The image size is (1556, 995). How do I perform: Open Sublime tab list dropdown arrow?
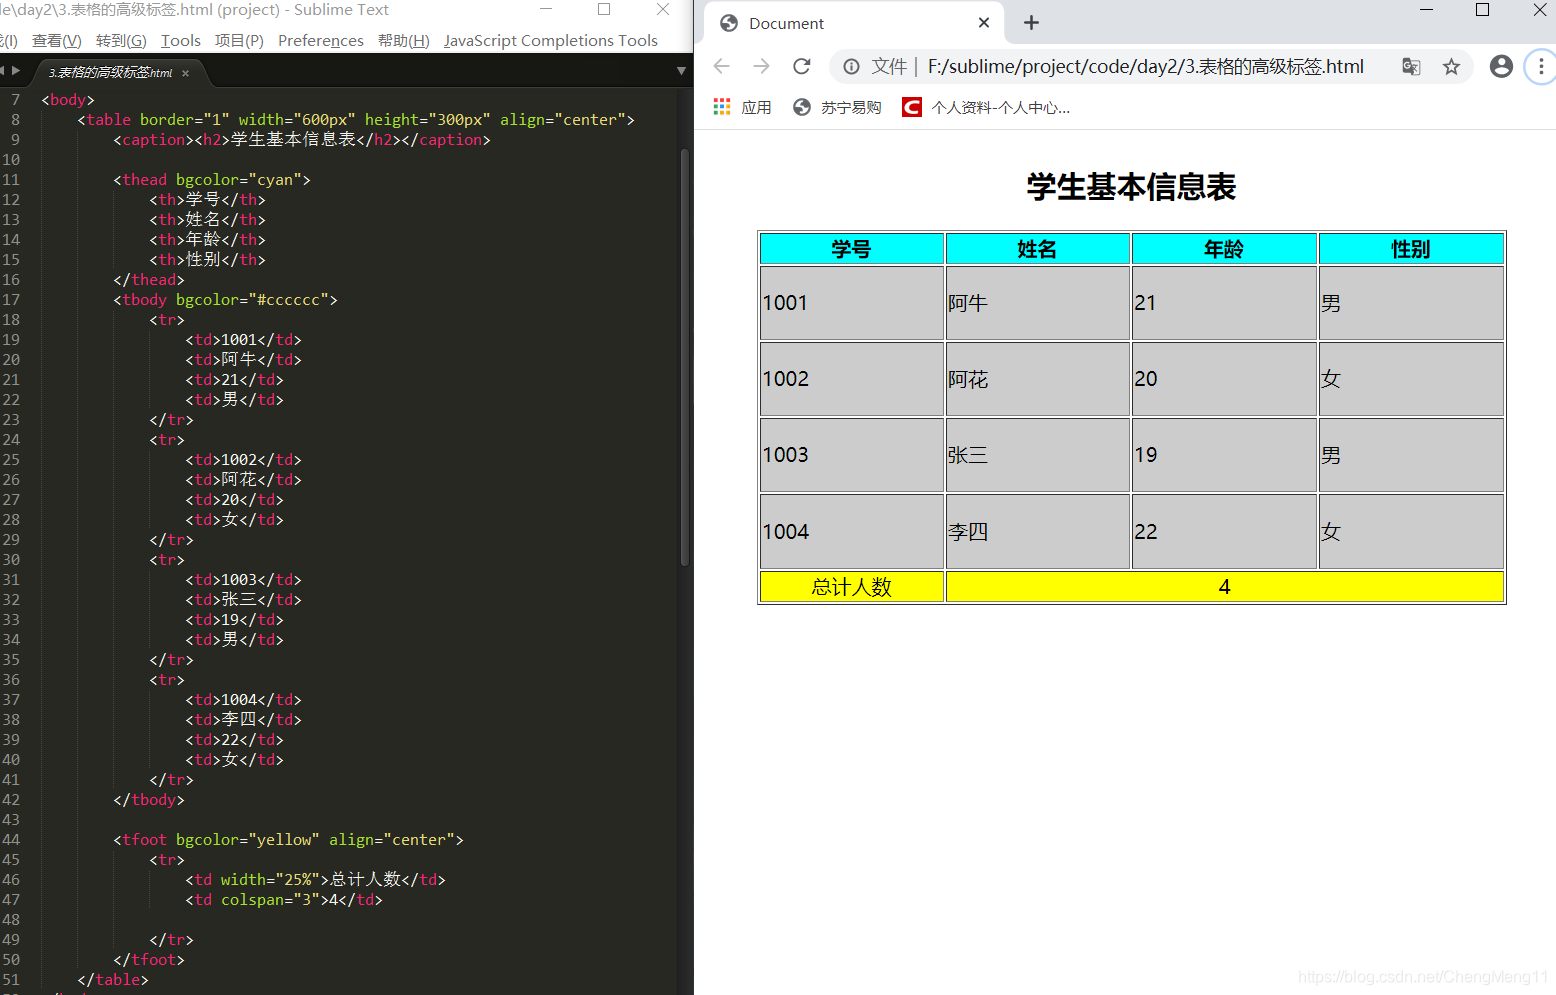coord(681,71)
